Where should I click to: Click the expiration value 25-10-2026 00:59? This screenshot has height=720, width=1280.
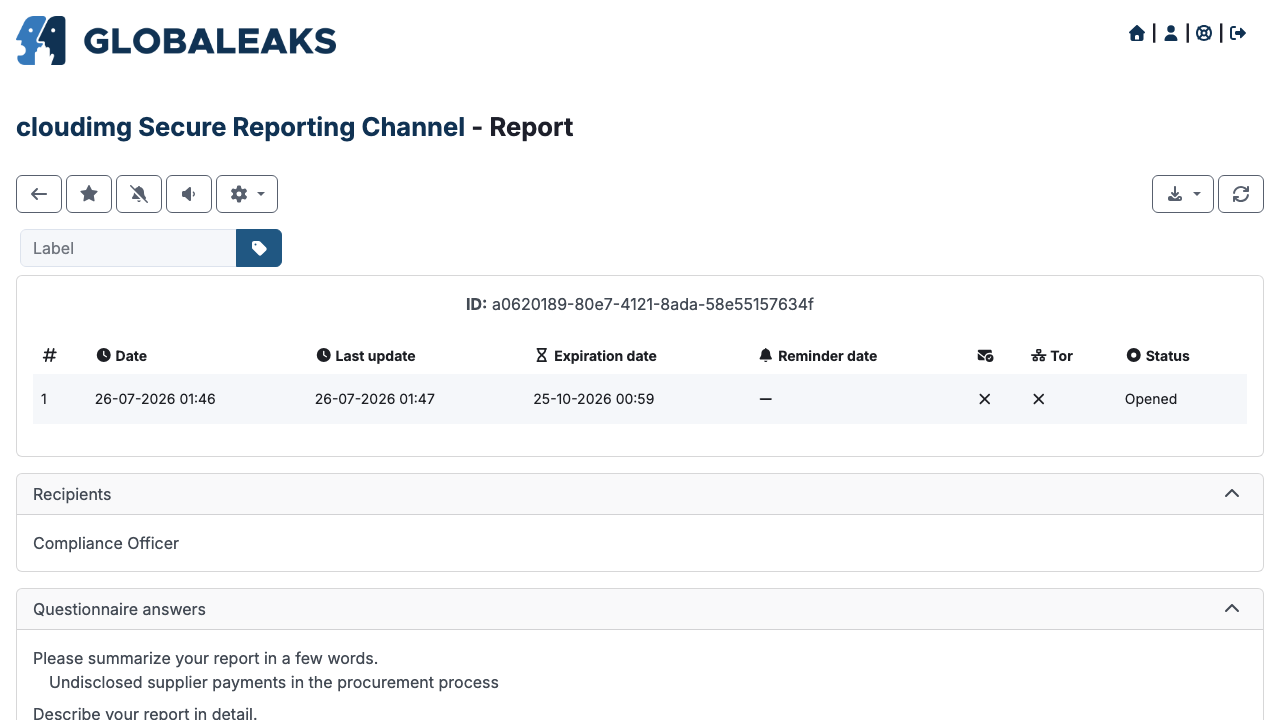coord(594,399)
